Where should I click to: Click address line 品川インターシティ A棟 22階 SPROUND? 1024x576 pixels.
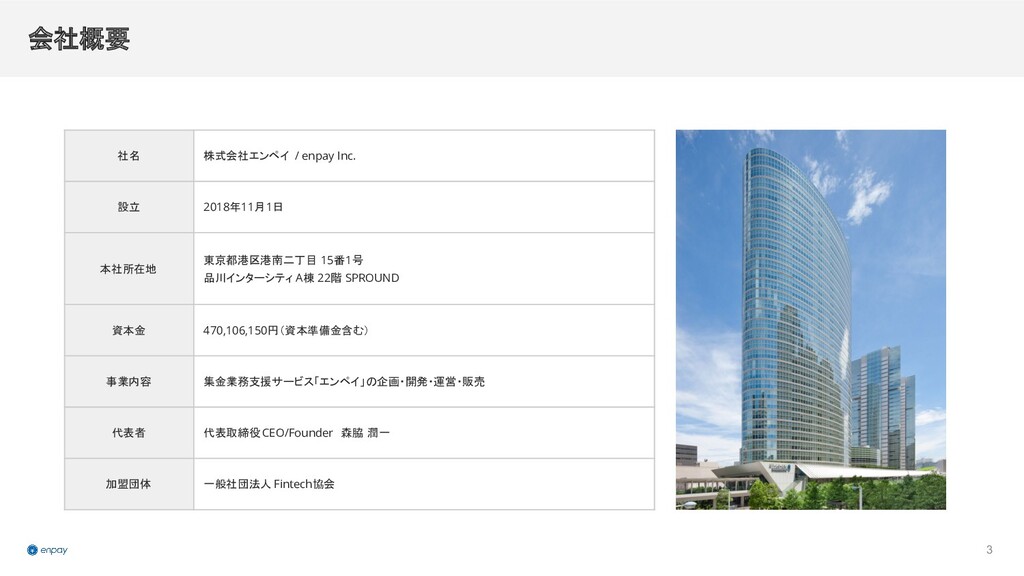click(301, 278)
